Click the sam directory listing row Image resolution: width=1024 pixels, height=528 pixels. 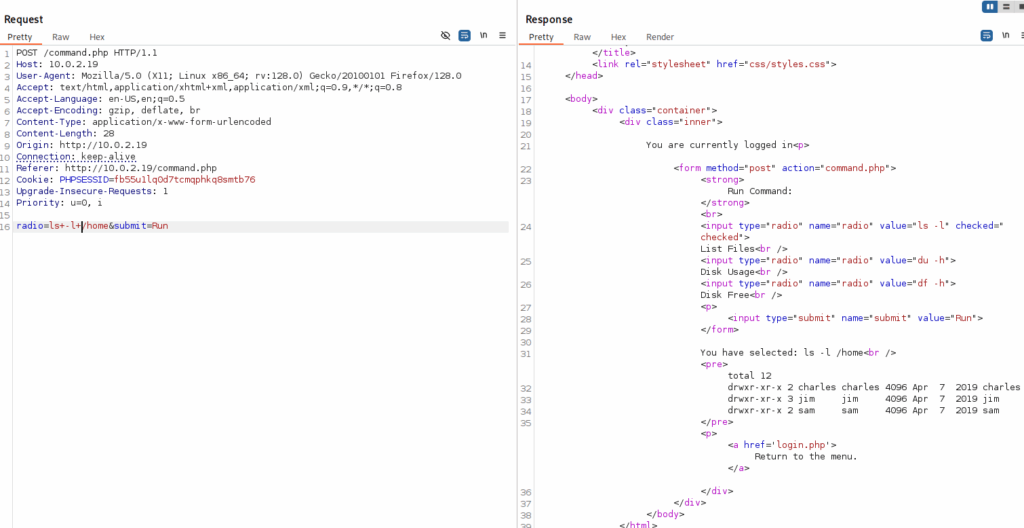[863, 410]
